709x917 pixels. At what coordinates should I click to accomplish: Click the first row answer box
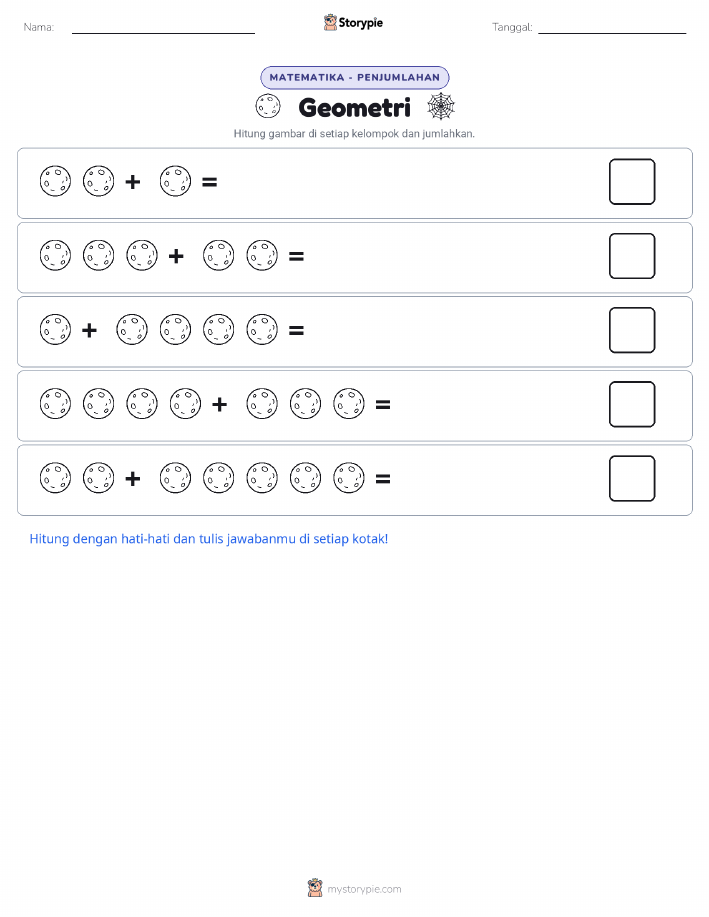pyautogui.click(x=632, y=182)
